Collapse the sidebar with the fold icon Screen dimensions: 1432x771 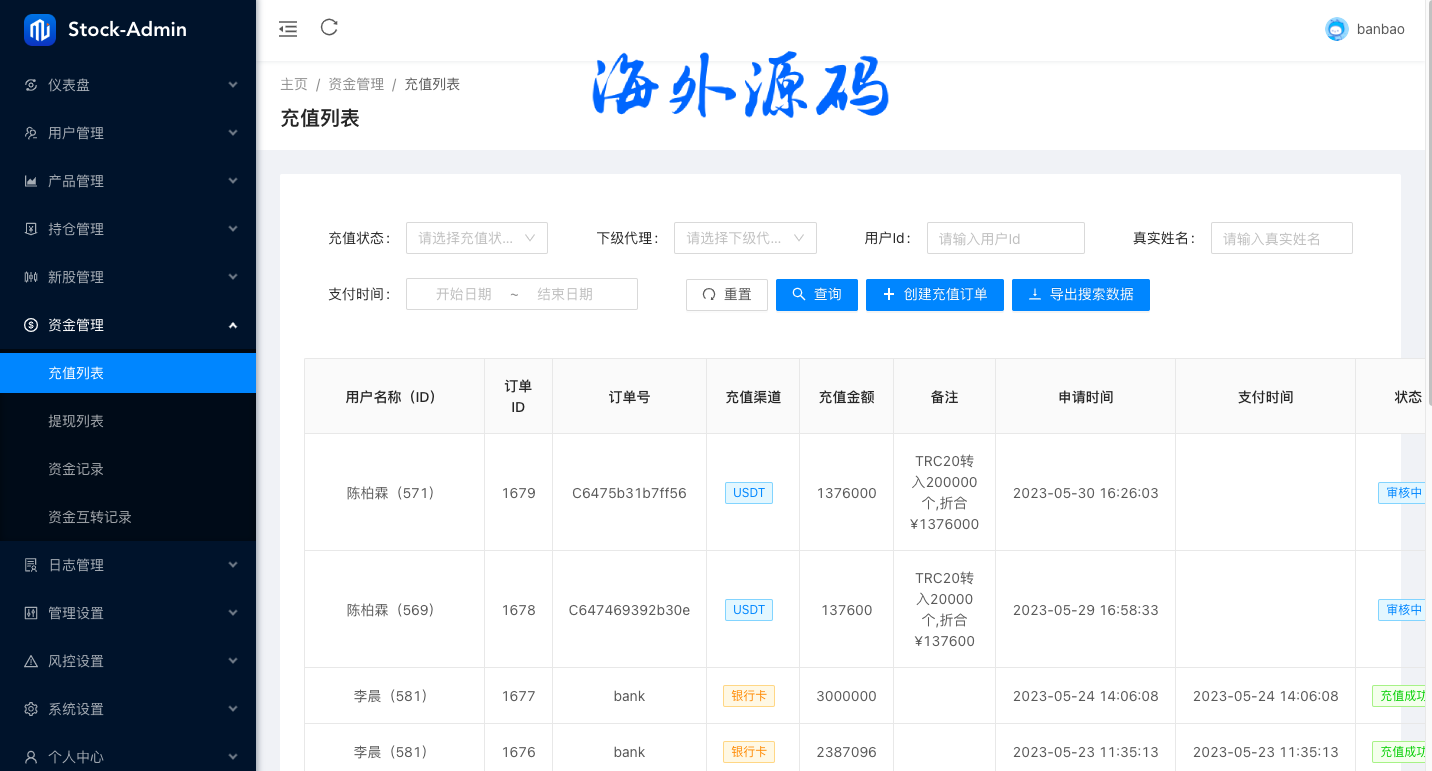coord(288,29)
